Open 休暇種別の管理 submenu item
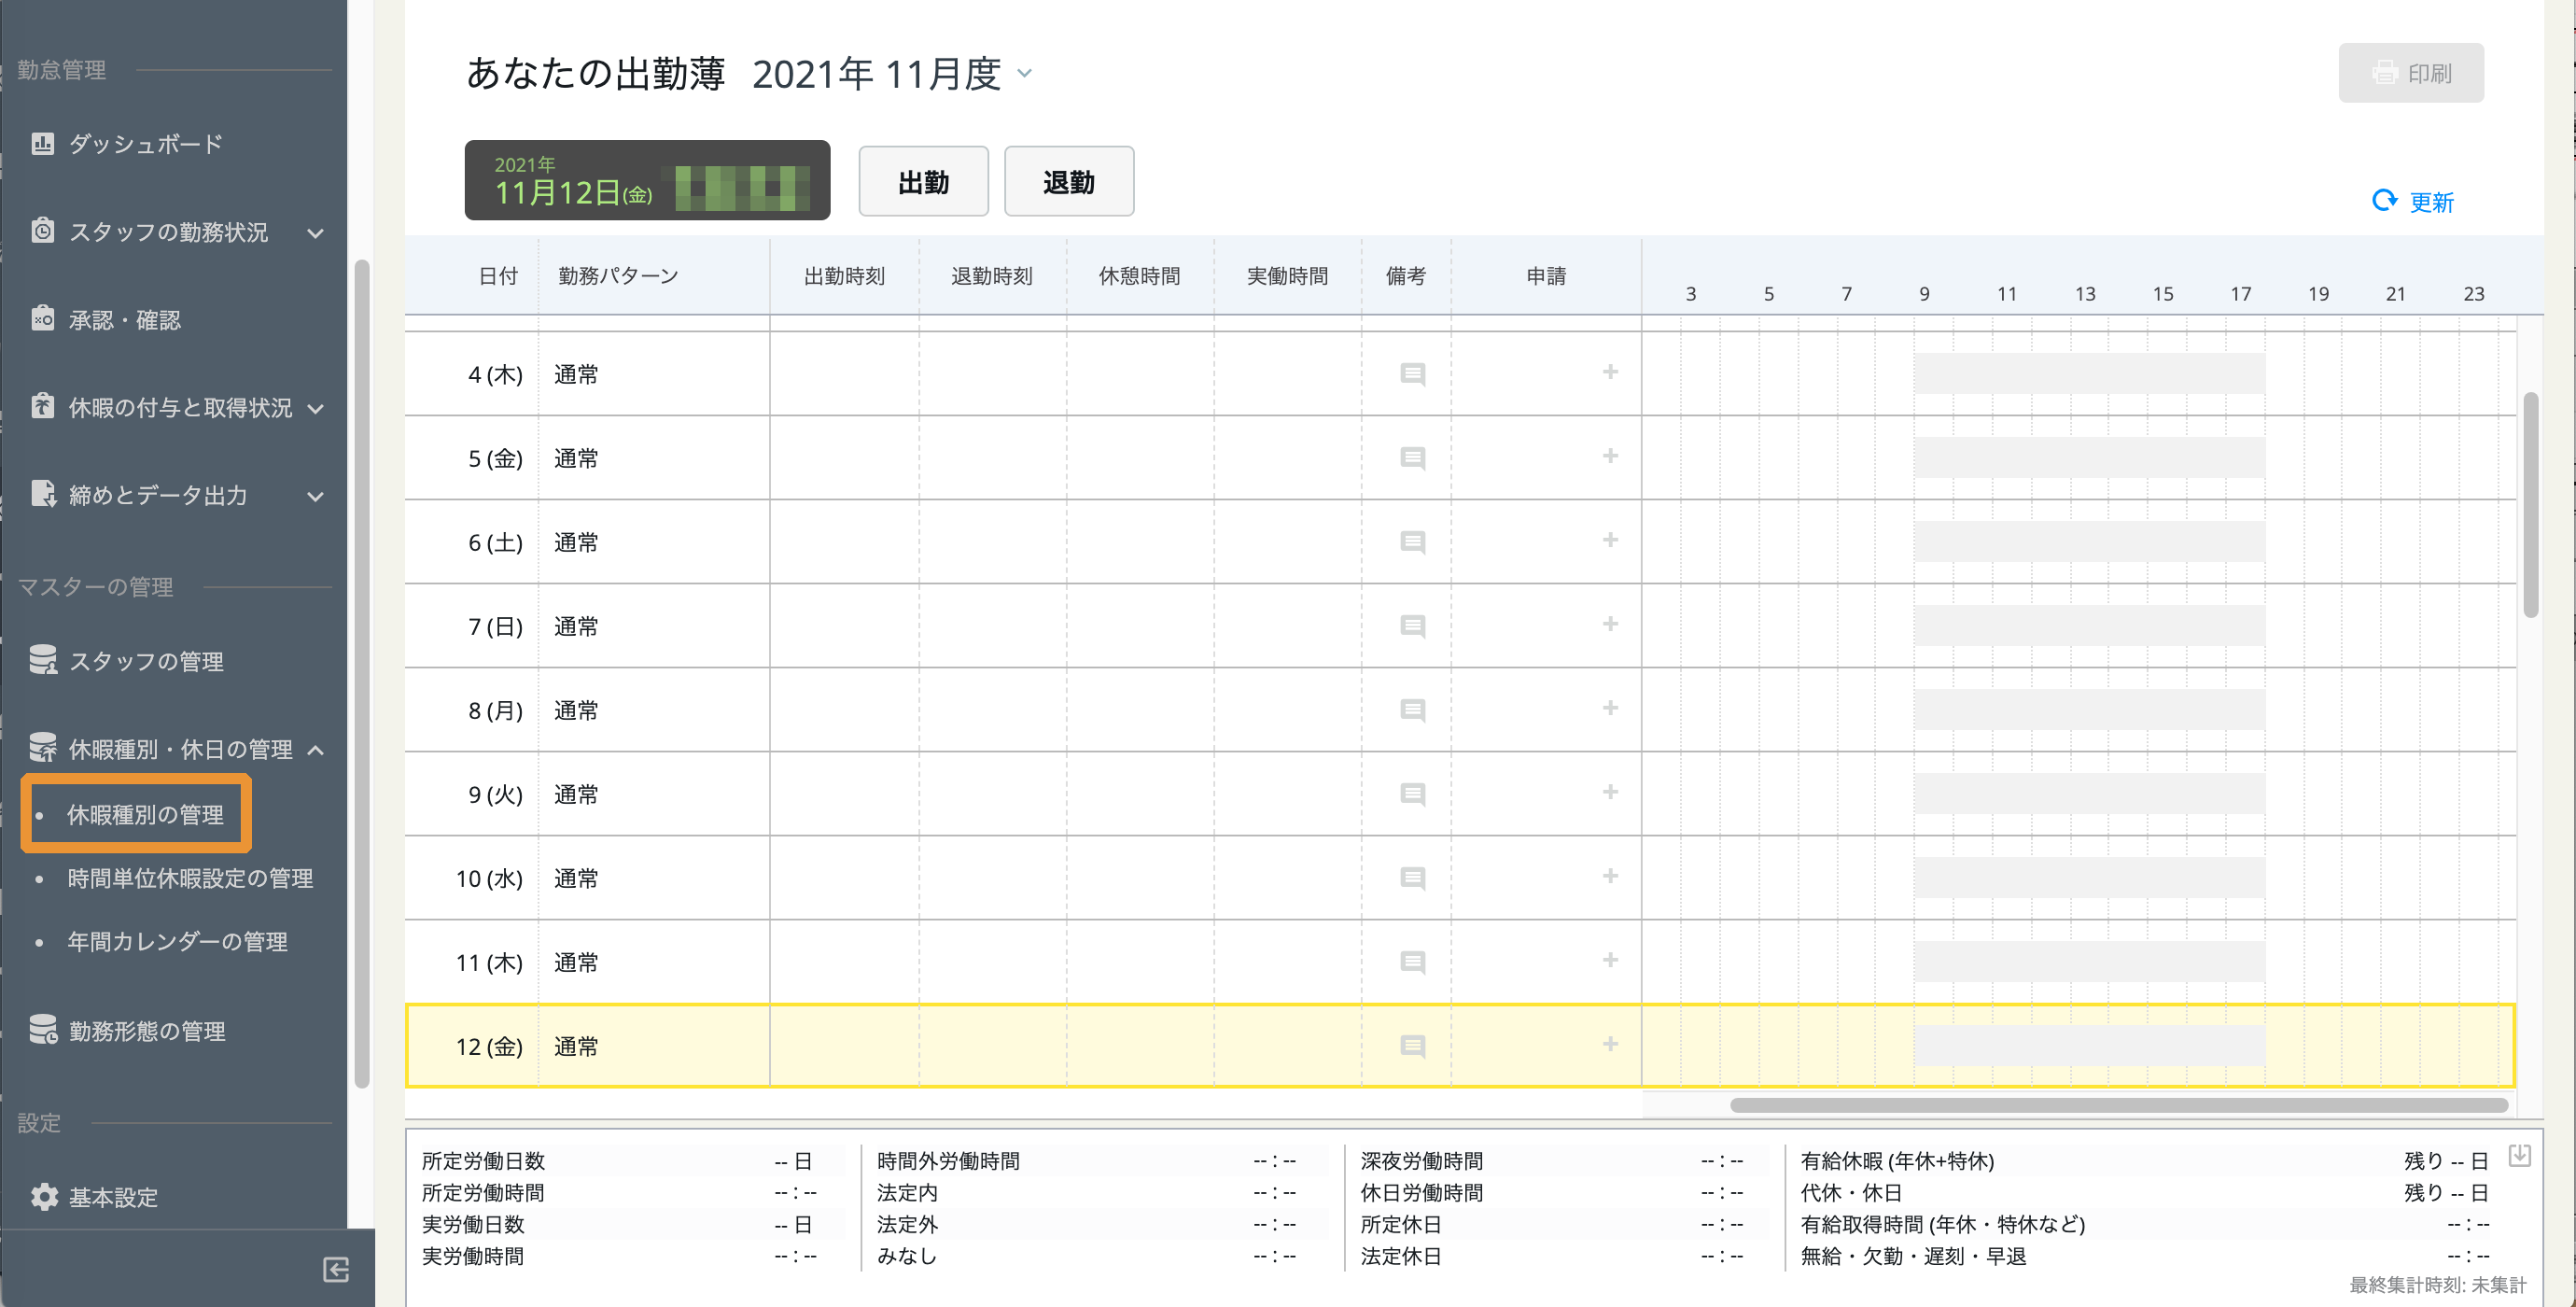 (x=145, y=814)
